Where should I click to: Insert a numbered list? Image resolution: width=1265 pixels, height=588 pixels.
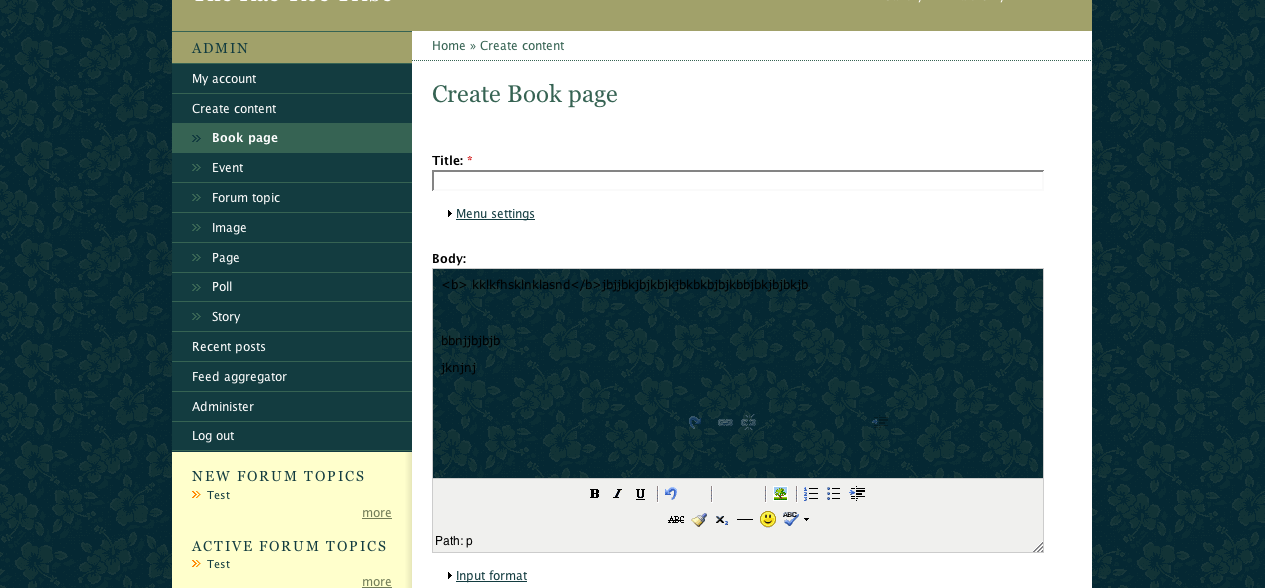(x=811, y=494)
